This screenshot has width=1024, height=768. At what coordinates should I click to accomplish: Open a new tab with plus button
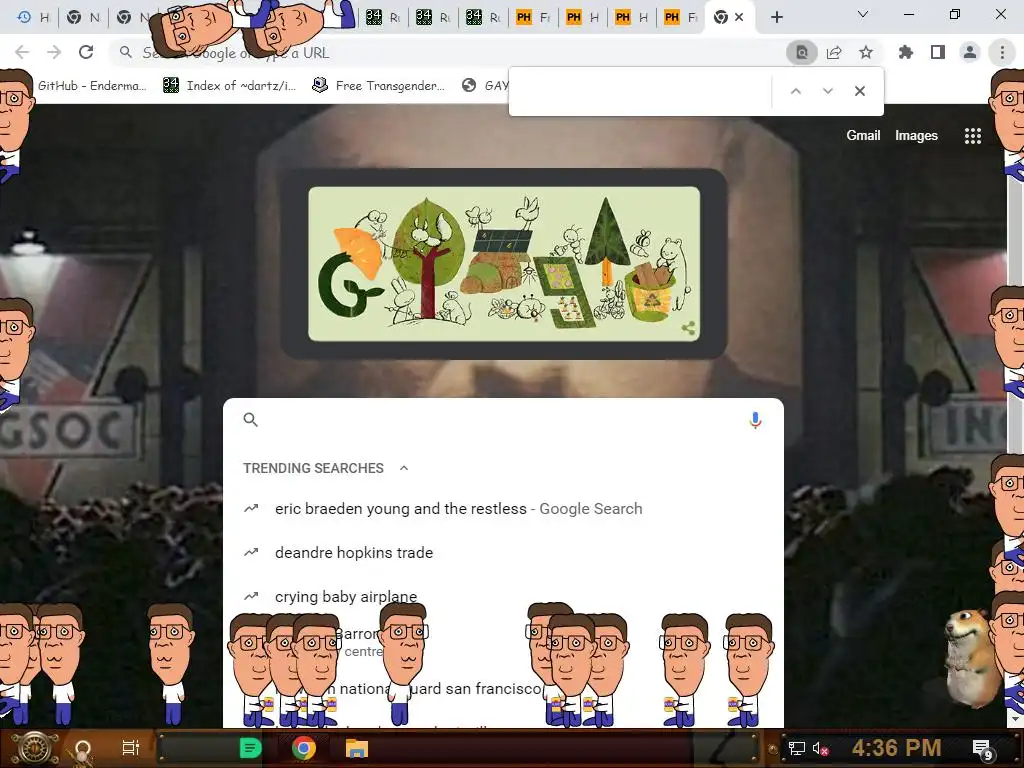click(776, 17)
